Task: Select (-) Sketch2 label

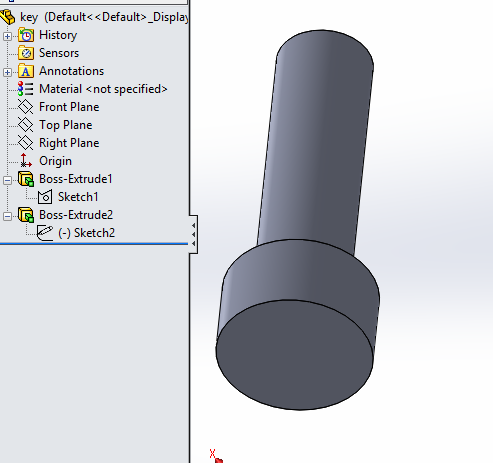Action: (87, 233)
